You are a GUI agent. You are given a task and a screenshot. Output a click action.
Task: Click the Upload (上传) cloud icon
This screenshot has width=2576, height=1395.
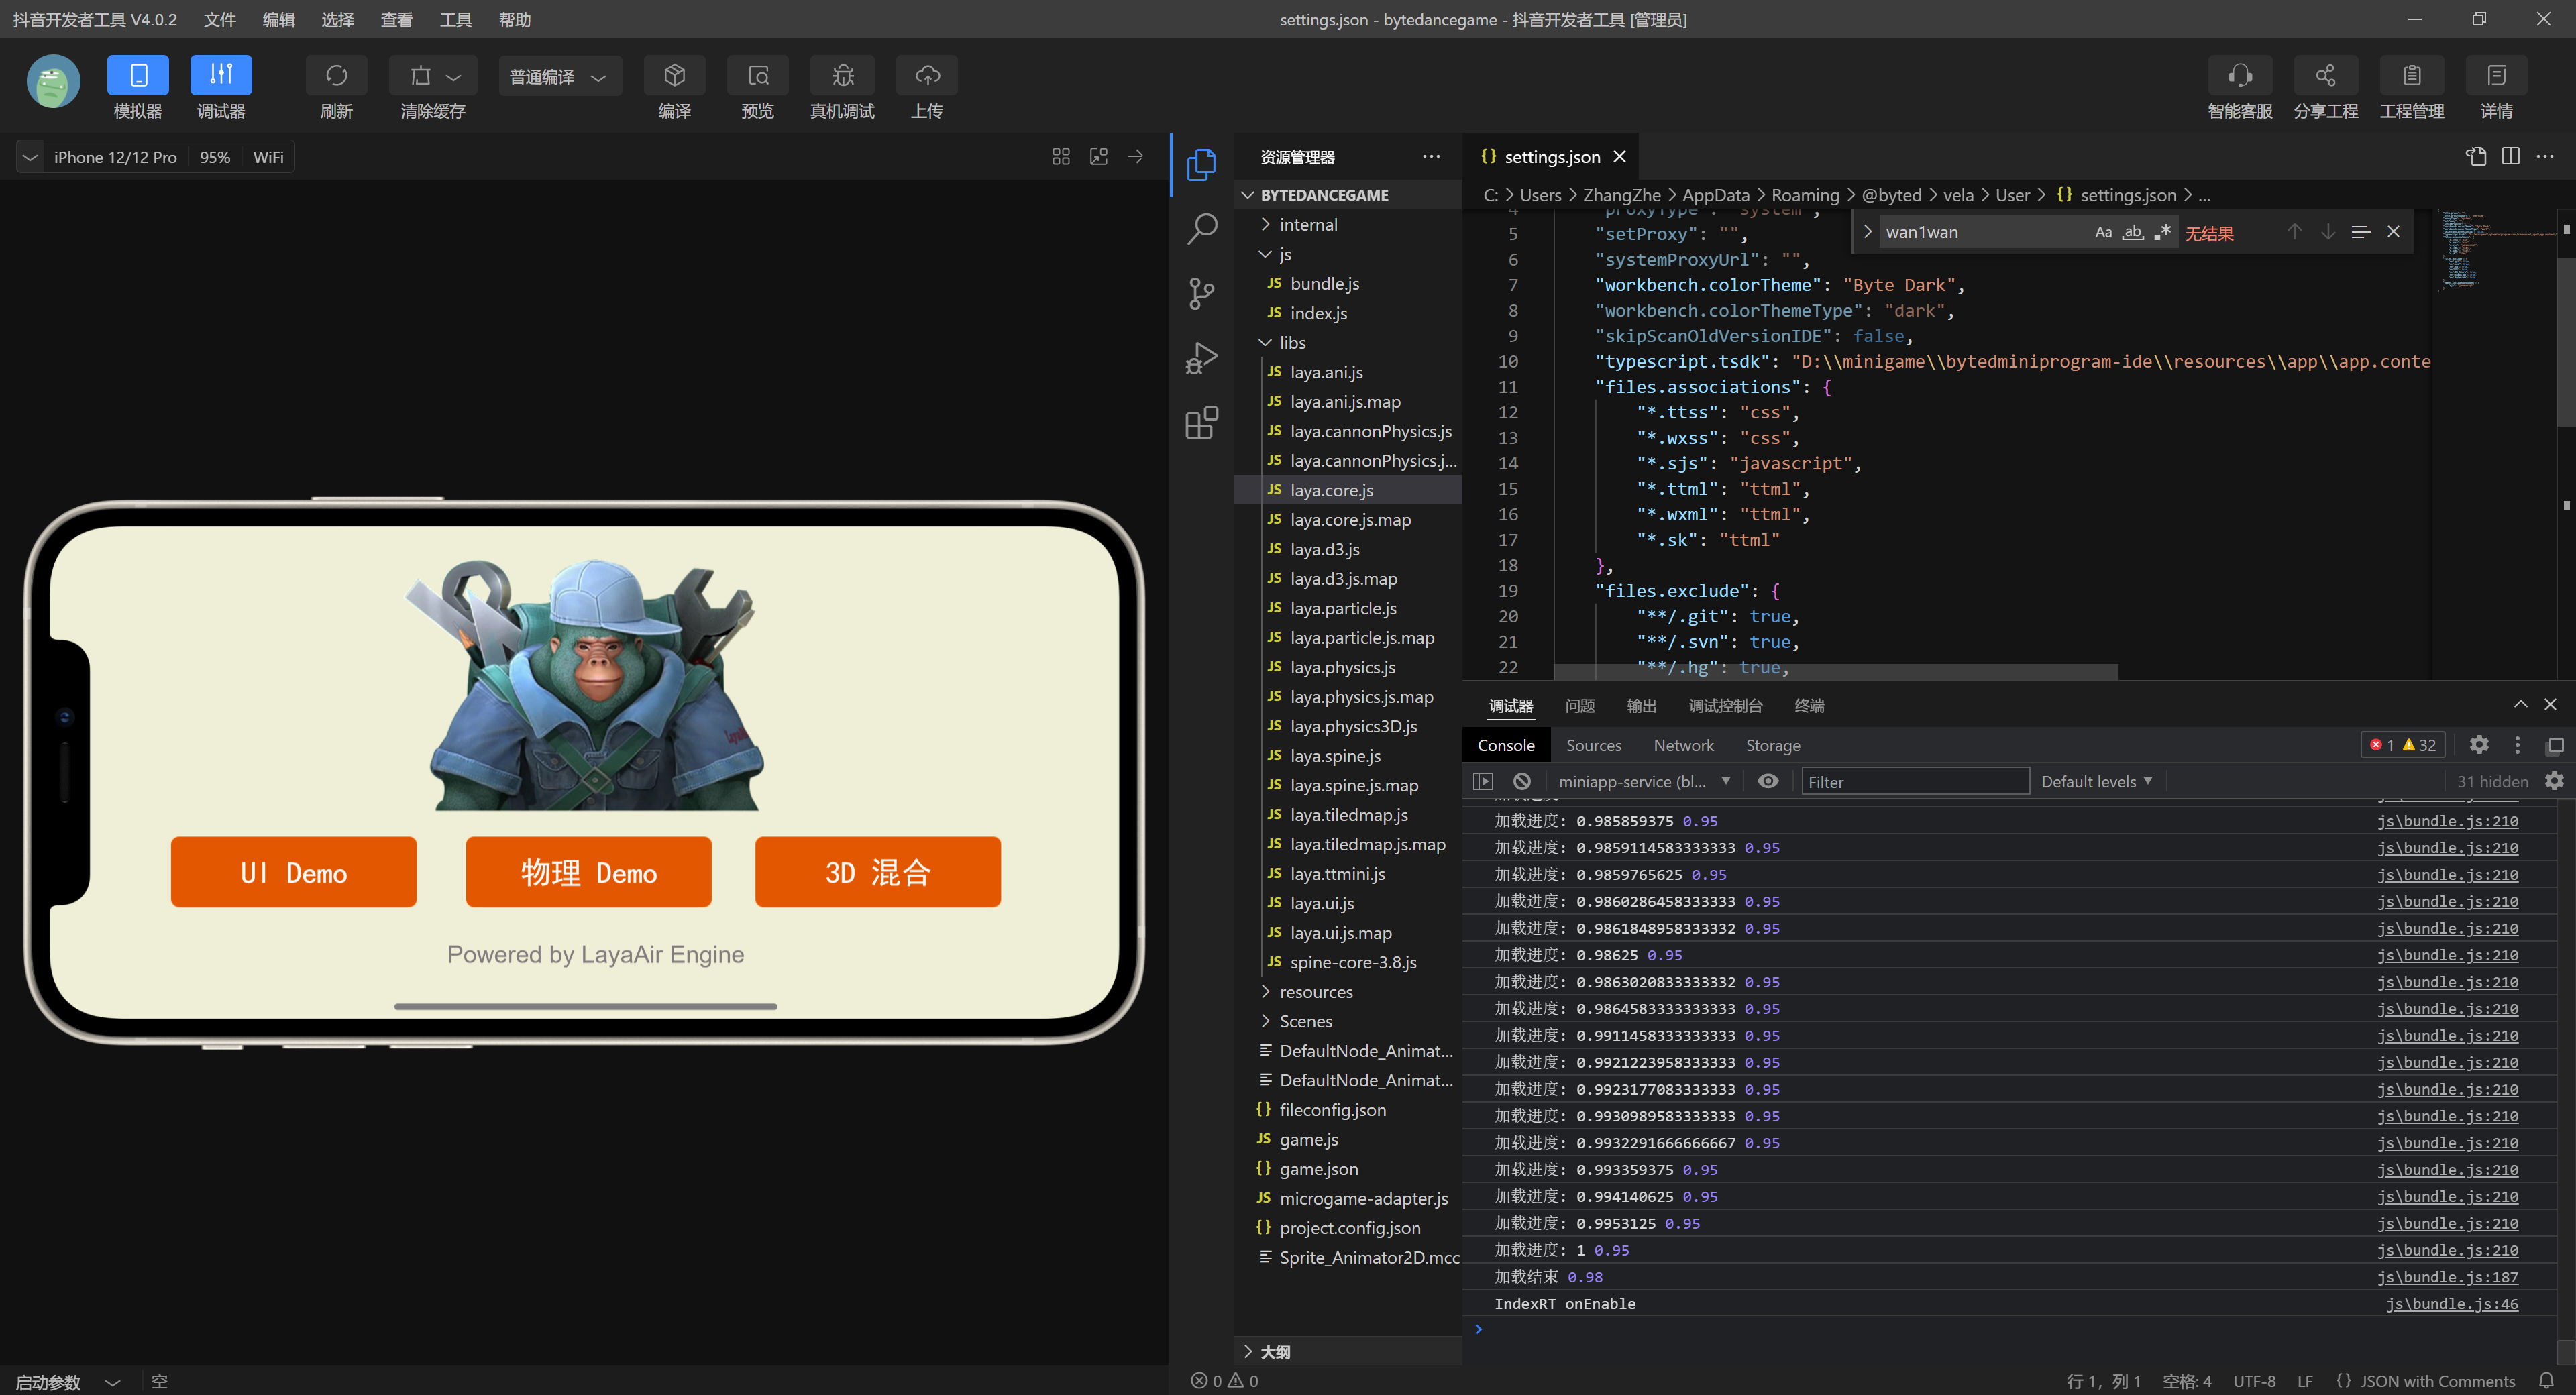926,76
